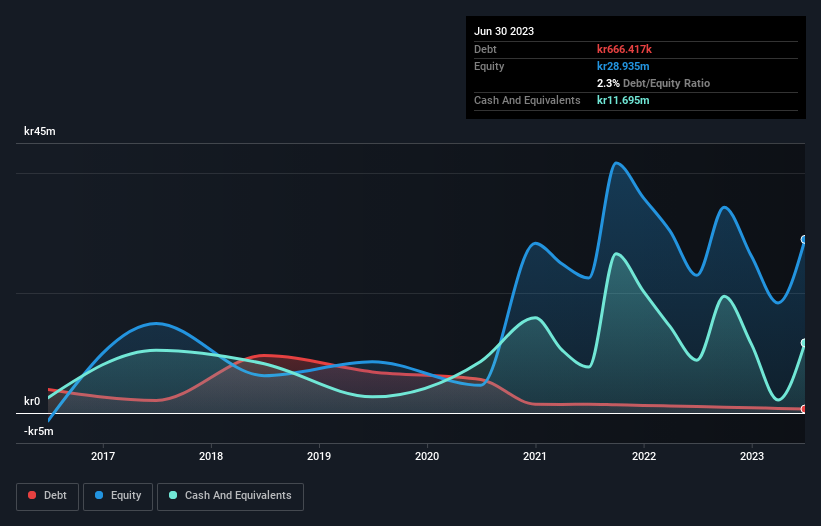The image size is (821, 526).
Task: Click the 2022 x-axis label
Action: (x=644, y=456)
